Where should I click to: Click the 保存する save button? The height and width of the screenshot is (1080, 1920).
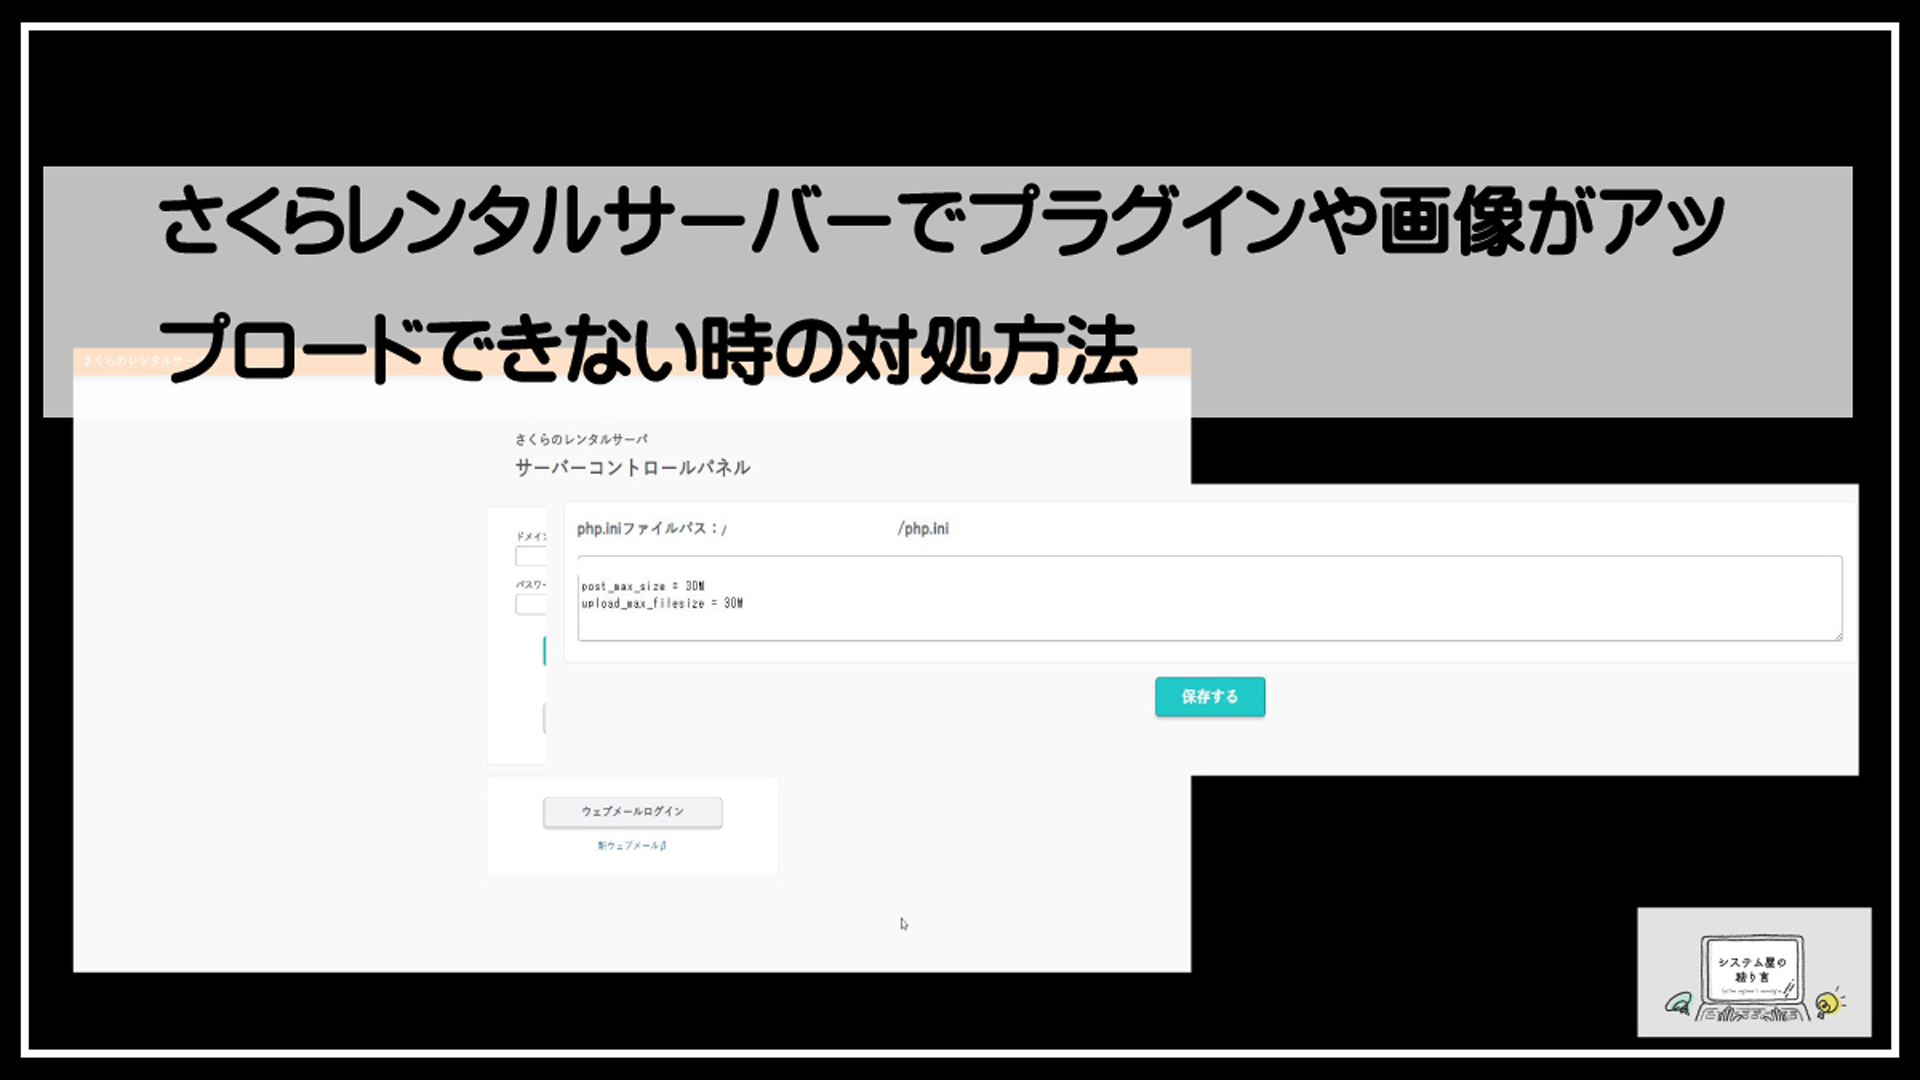(1210, 697)
